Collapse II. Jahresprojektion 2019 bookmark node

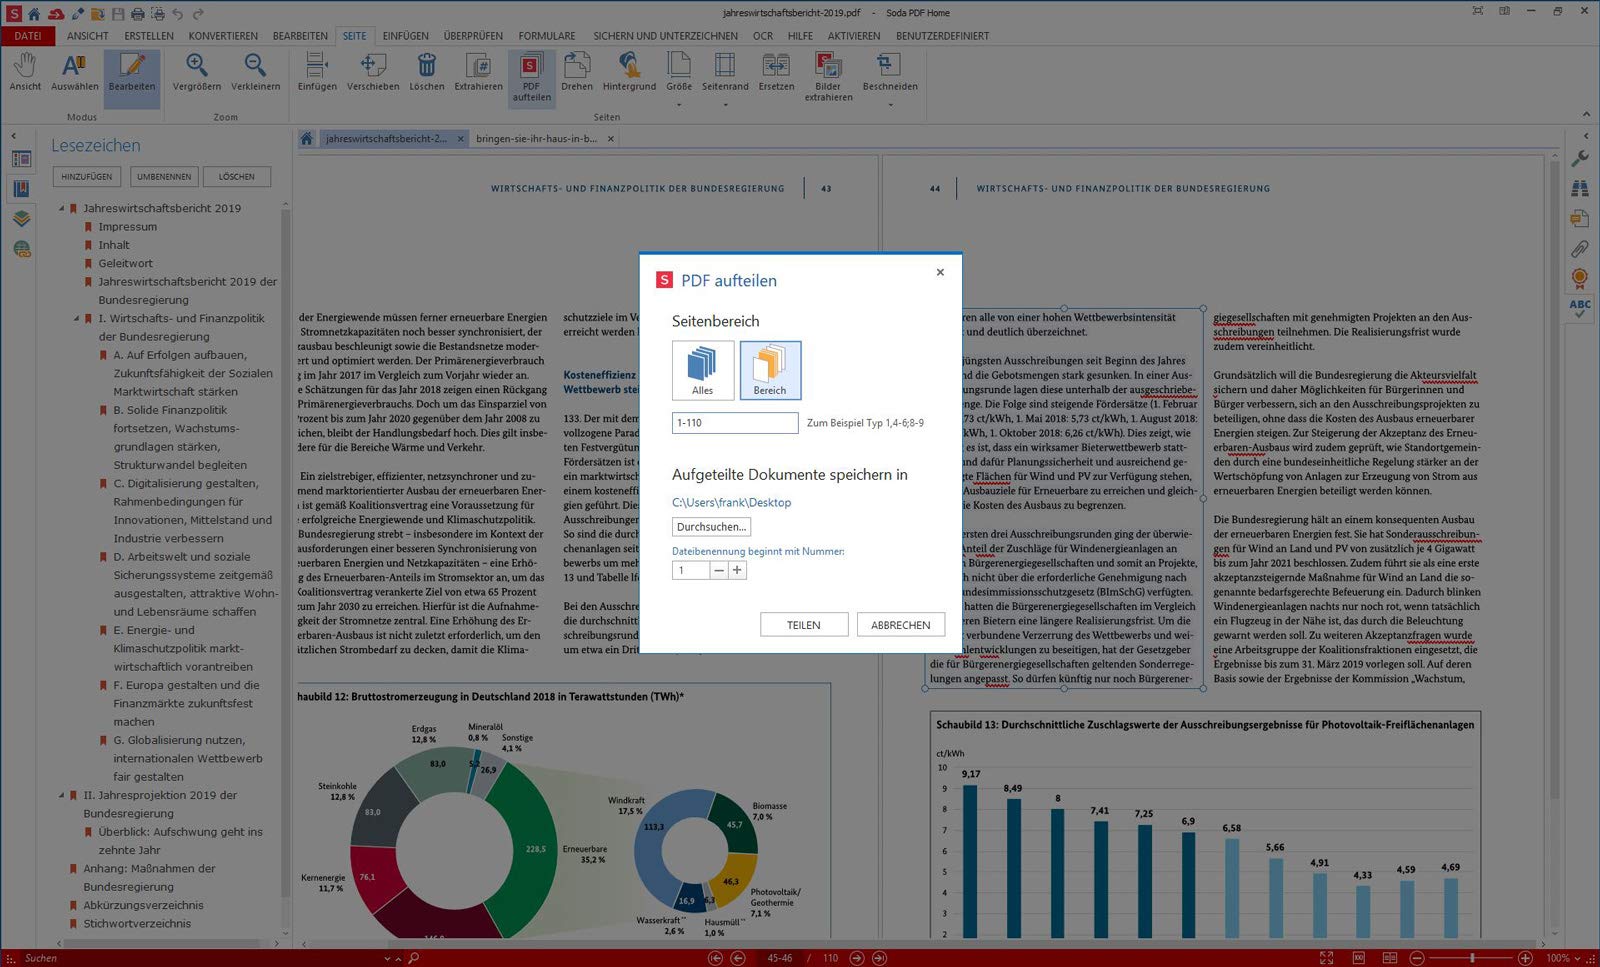62,796
